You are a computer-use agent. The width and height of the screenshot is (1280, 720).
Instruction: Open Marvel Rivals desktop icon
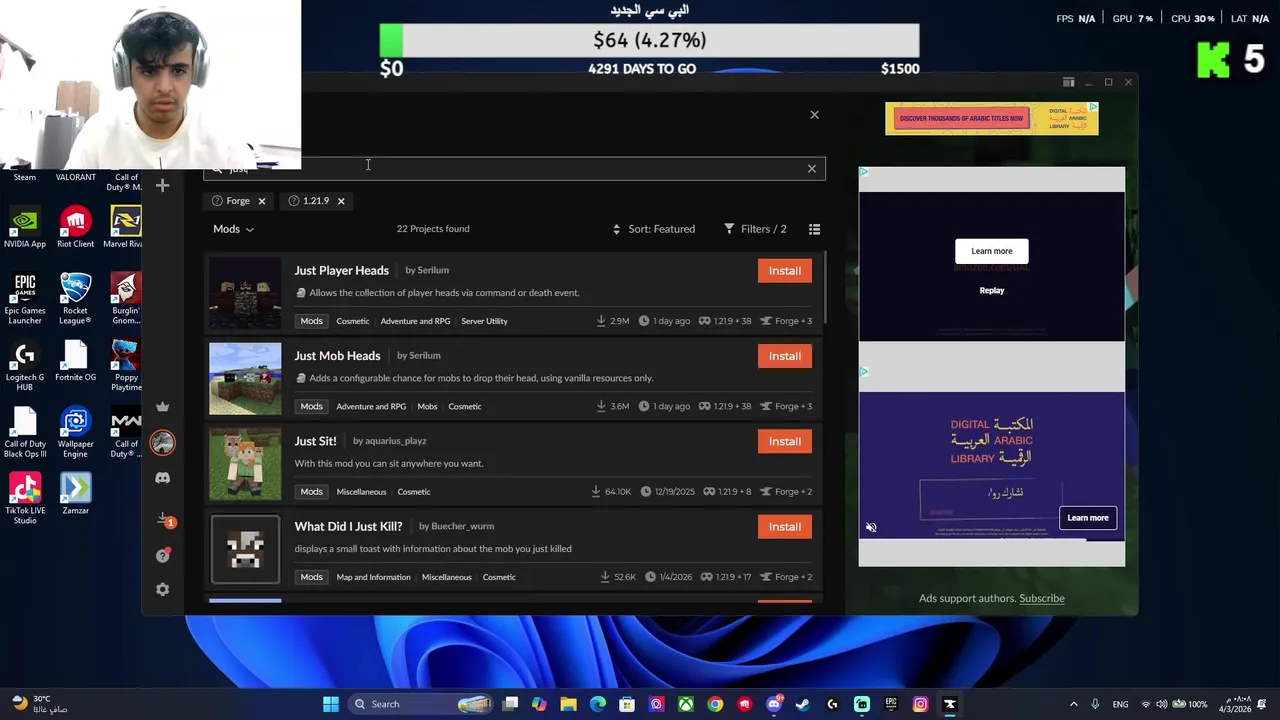(125, 227)
